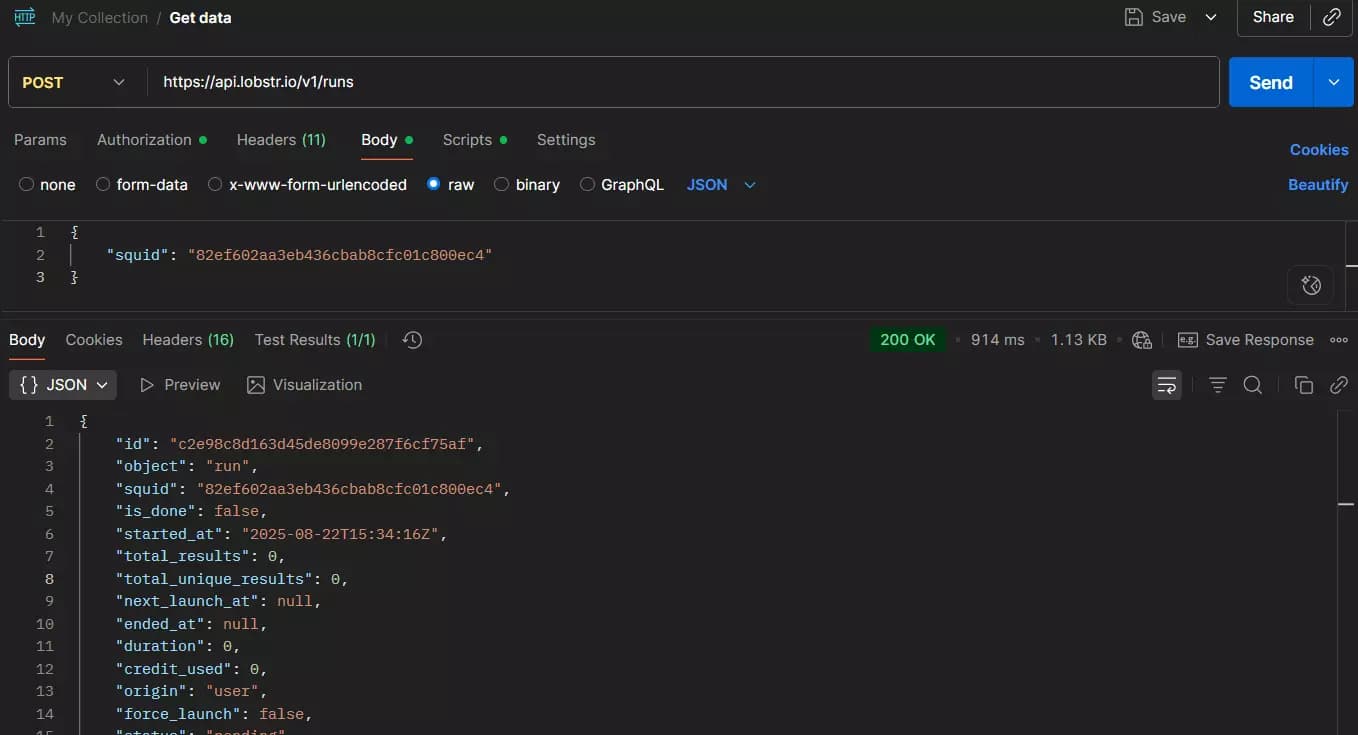This screenshot has width=1358, height=735.
Task: Open the Visualization view for the response
Action: pos(304,385)
